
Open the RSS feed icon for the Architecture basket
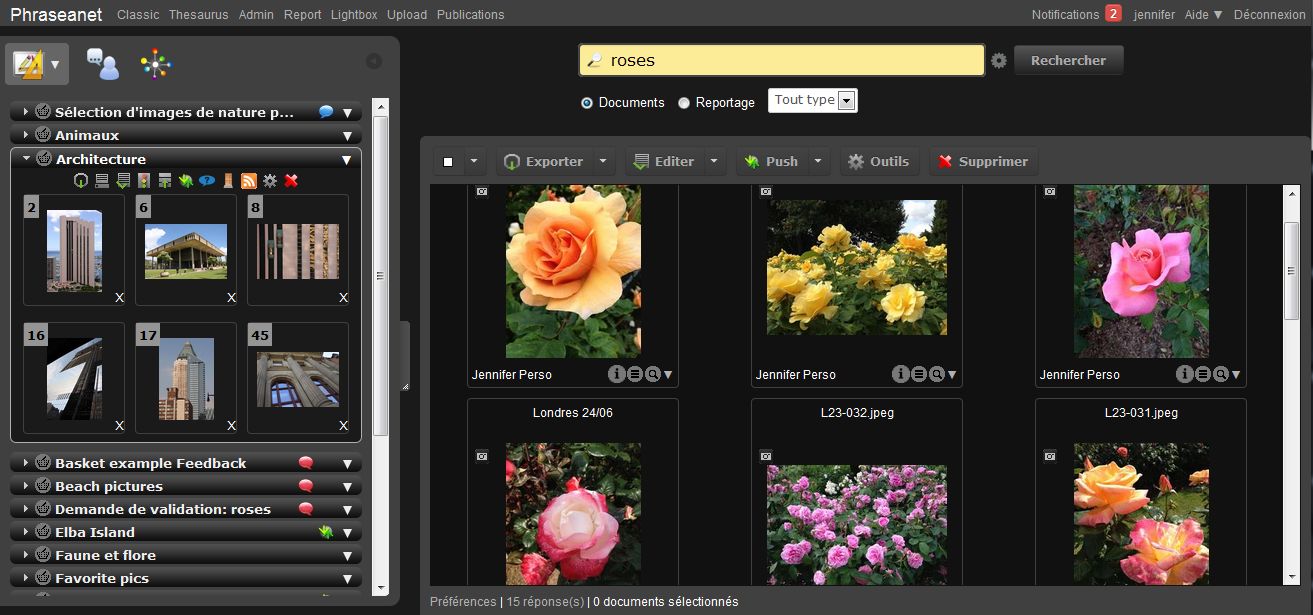(247, 180)
